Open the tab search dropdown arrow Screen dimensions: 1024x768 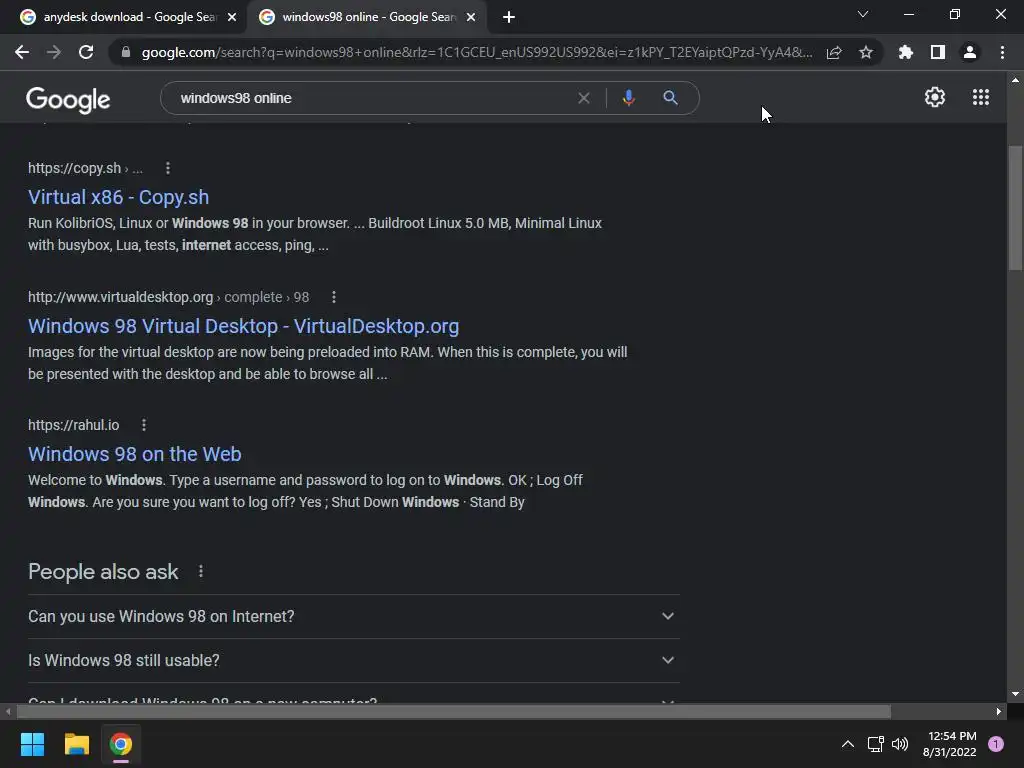(863, 14)
